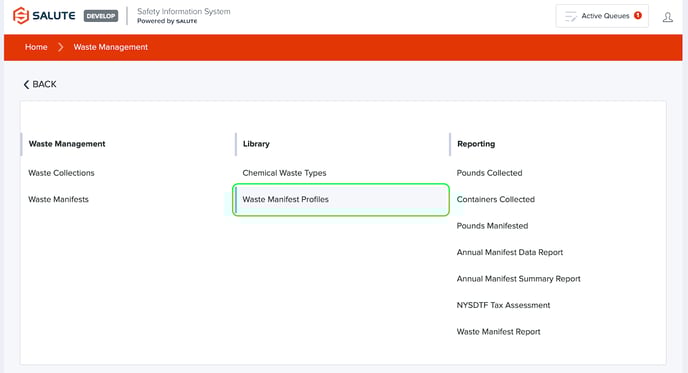Open the Containers Collected report
Screen dimensions: 688x373
(x=495, y=199)
